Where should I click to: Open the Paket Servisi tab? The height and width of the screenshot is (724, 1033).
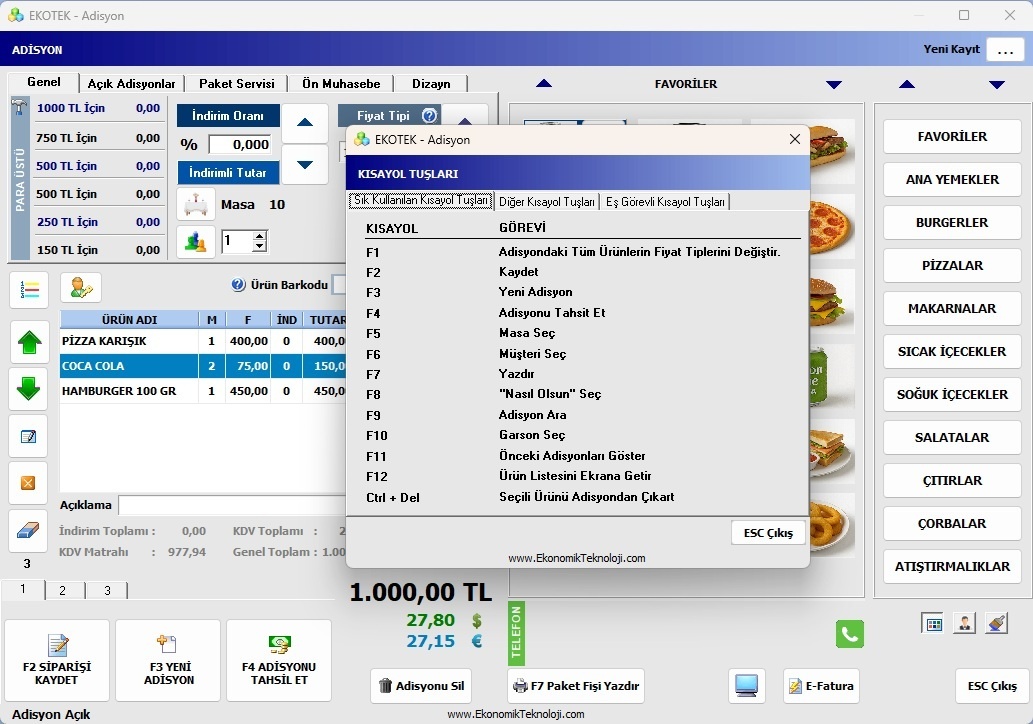tap(237, 84)
